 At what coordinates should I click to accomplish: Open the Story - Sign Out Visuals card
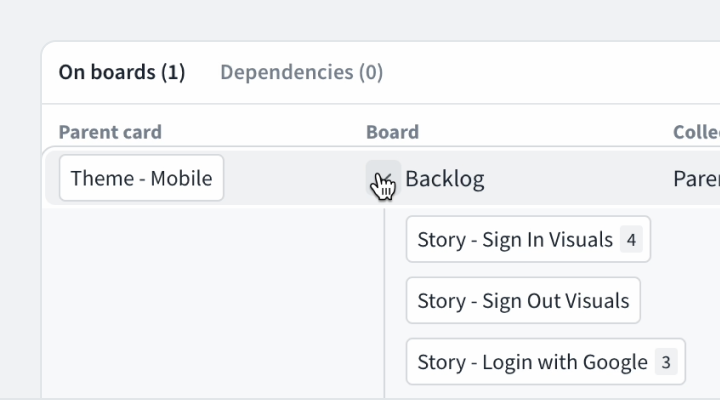(523, 301)
